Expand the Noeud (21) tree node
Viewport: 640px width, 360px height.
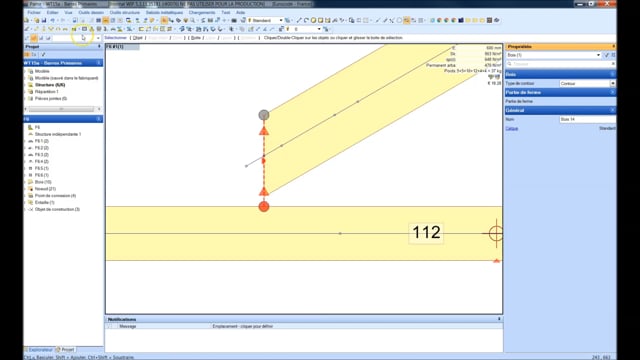click(x=25, y=189)
